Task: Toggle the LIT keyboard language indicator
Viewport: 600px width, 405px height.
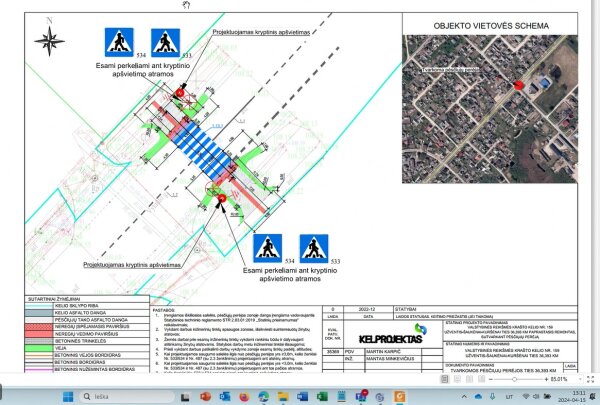Action: tap(509, 397)
